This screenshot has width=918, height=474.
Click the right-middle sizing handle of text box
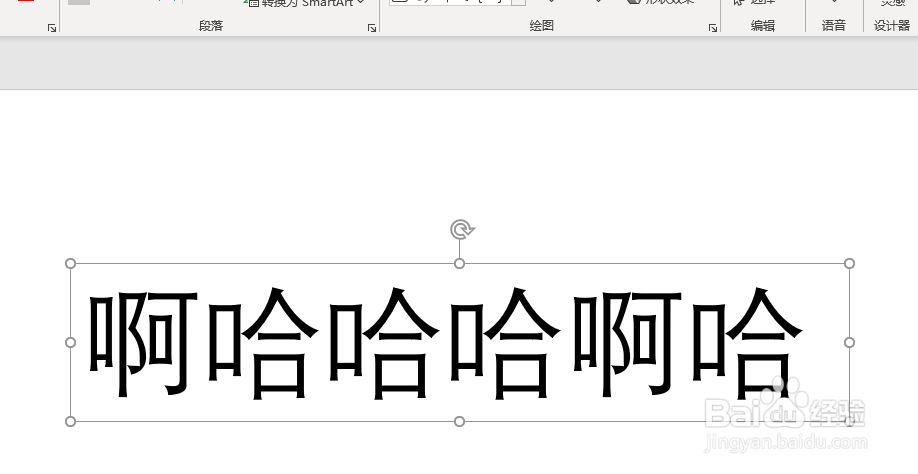tap(850, 342)
